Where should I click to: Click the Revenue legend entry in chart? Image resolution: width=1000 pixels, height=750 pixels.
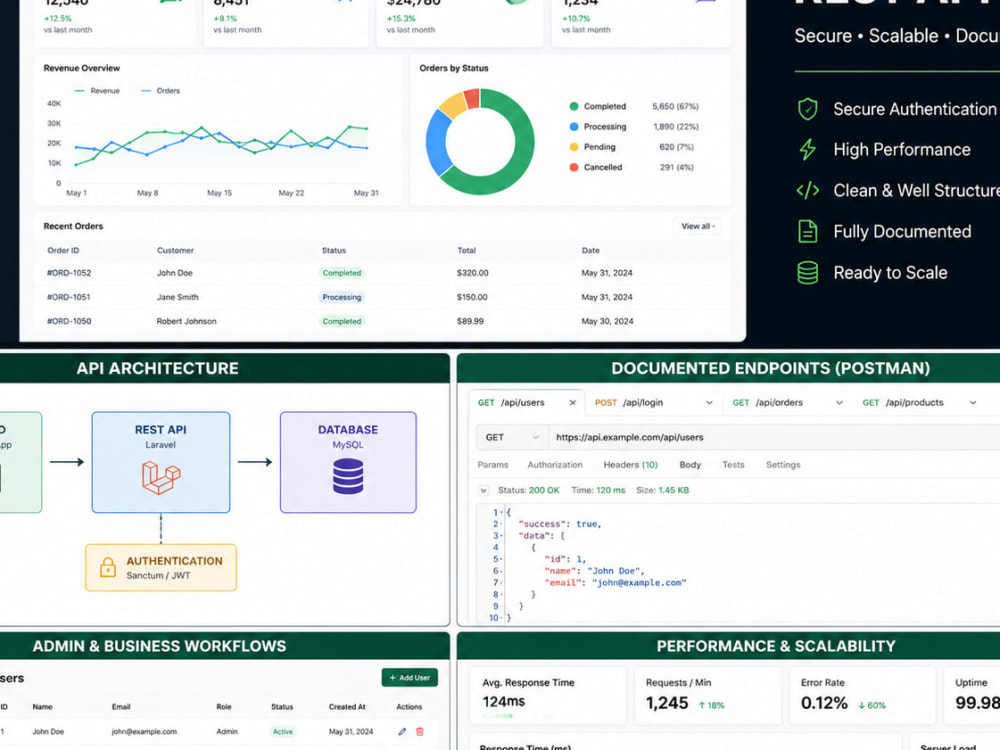point(97,91)
